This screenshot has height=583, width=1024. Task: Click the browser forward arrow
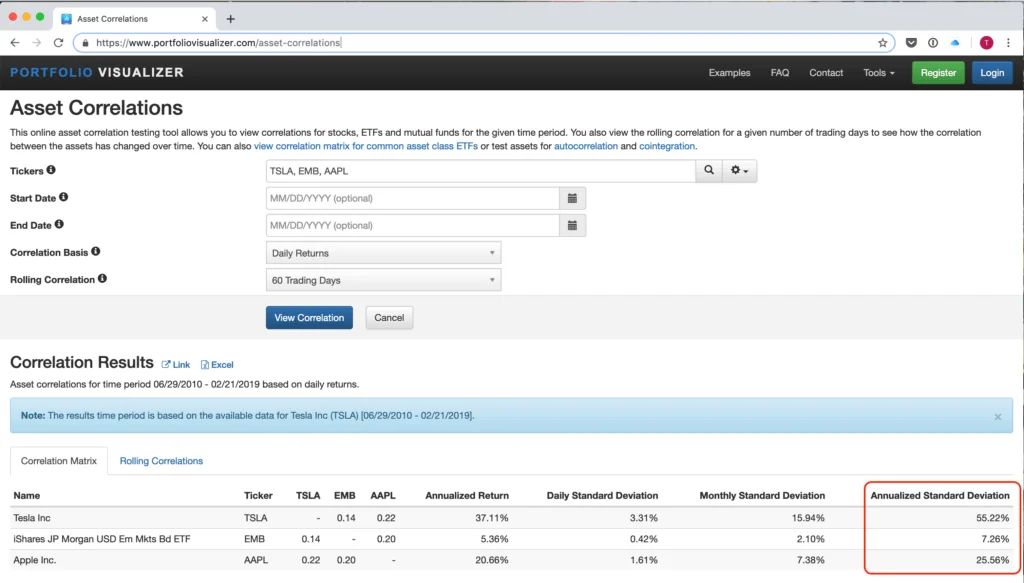click(37, 42)
